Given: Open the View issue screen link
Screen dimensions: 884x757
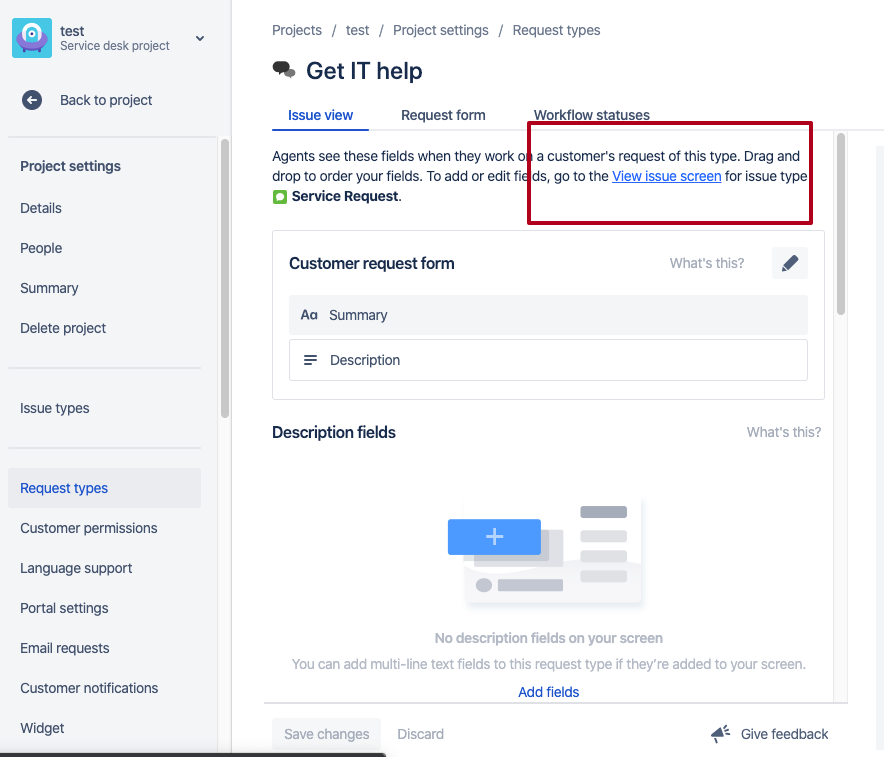Looking at the screenshot, I should click(666, 176).
